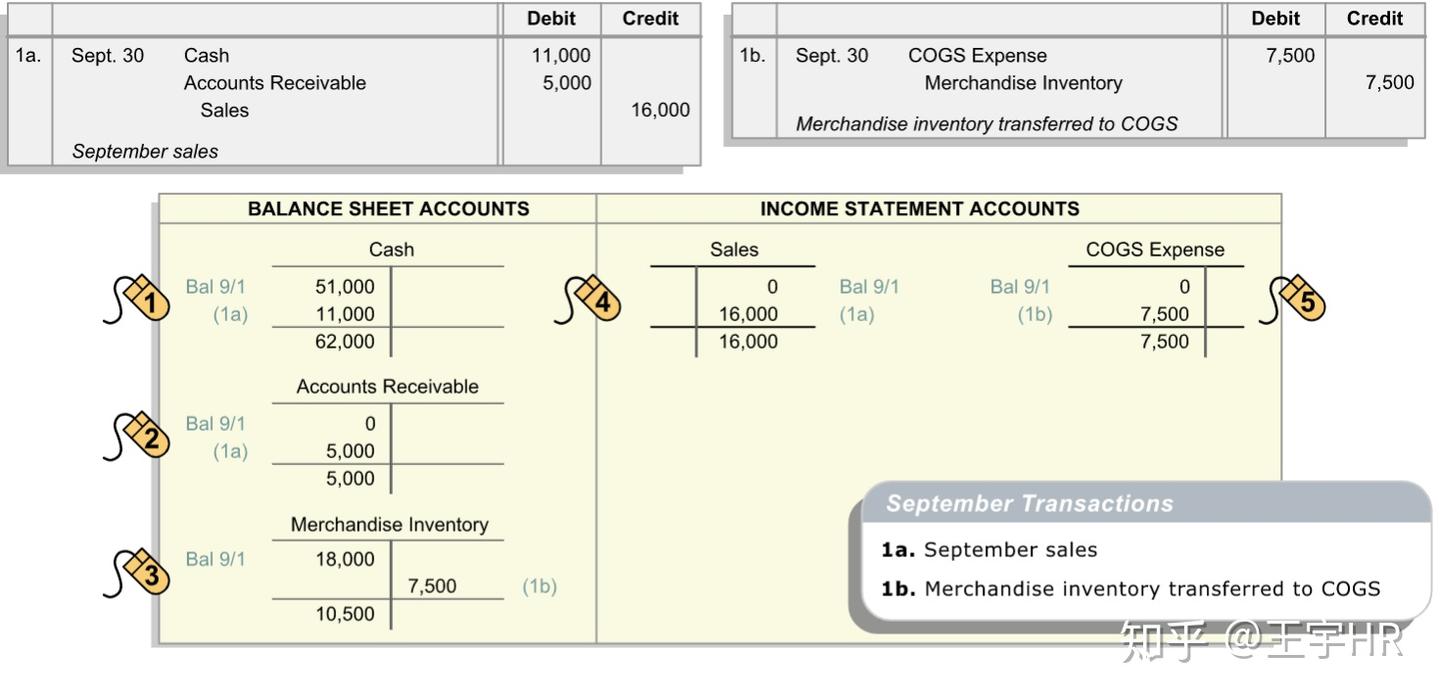Click the Merchandise Inventory T-account title

coord(389,525)
